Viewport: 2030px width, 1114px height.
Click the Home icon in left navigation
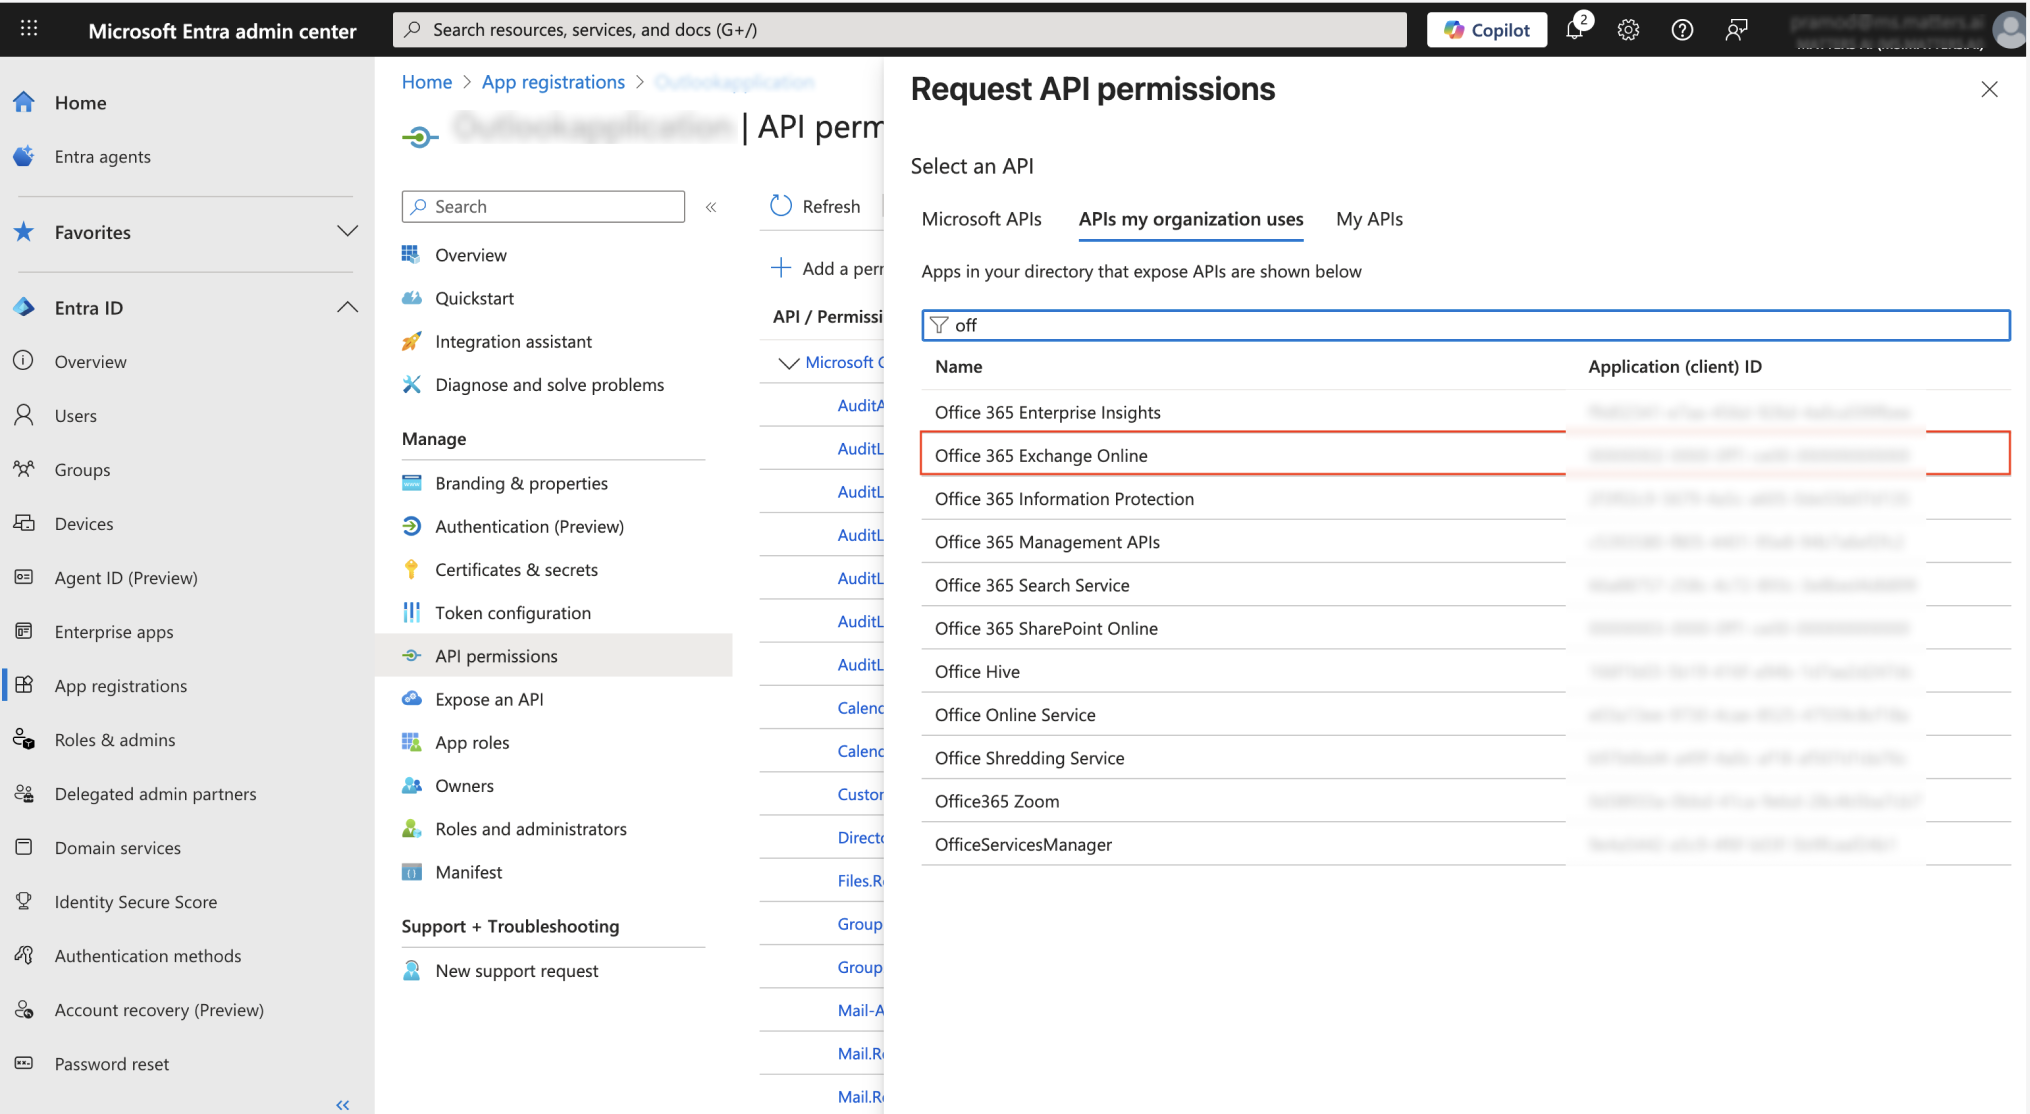pyautogui.click(x=24, y=102)
